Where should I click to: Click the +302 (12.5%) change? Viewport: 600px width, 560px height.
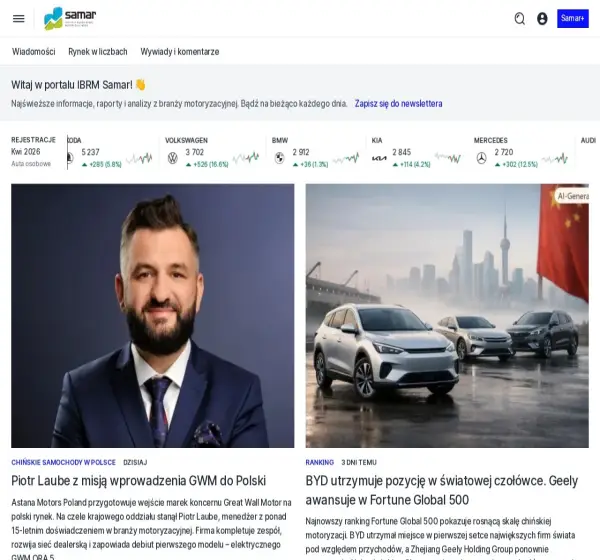click(x=516, y=165)
